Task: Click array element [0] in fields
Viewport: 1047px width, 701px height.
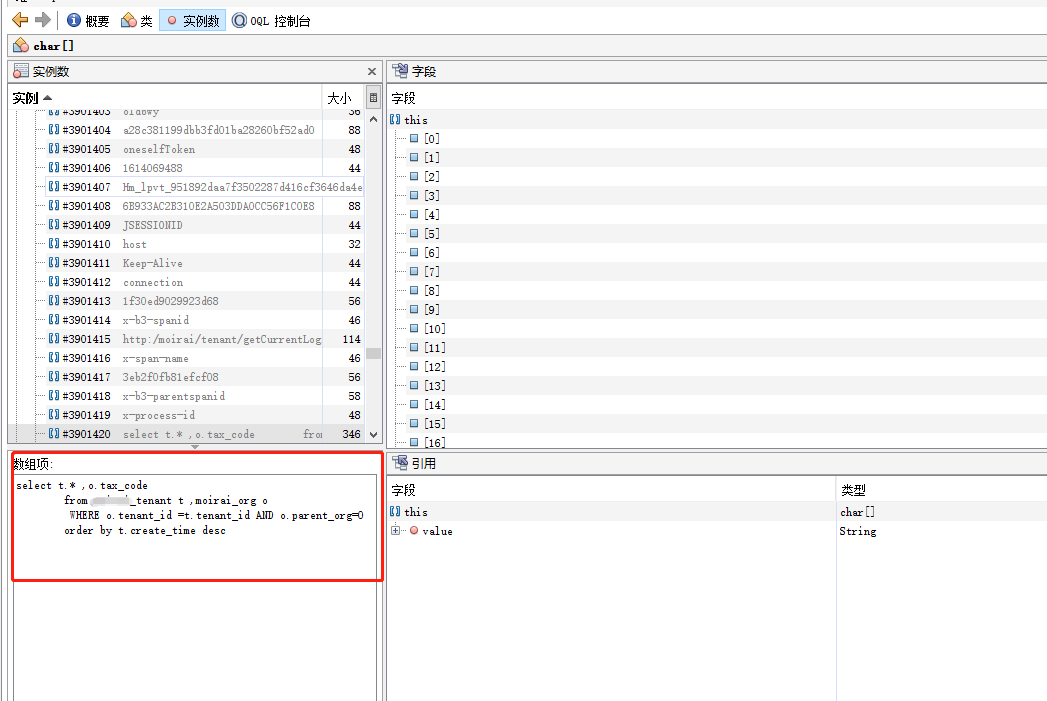Action: pos(431,139)
